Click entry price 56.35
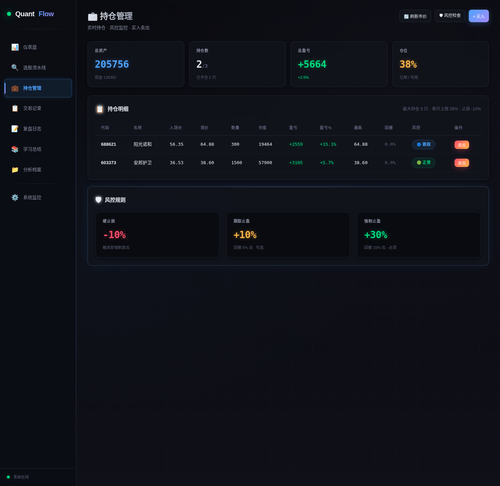 point(176,144)
